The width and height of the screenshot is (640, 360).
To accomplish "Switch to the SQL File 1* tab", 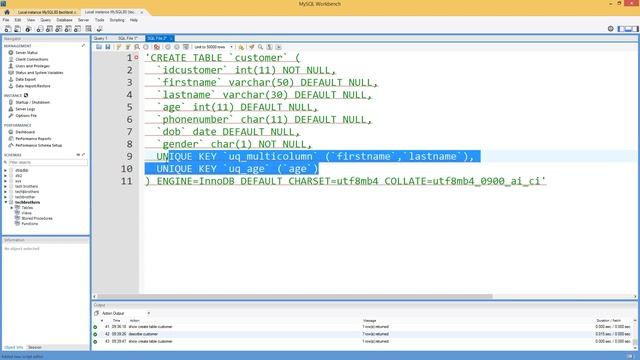I will [x=128, y=38].
